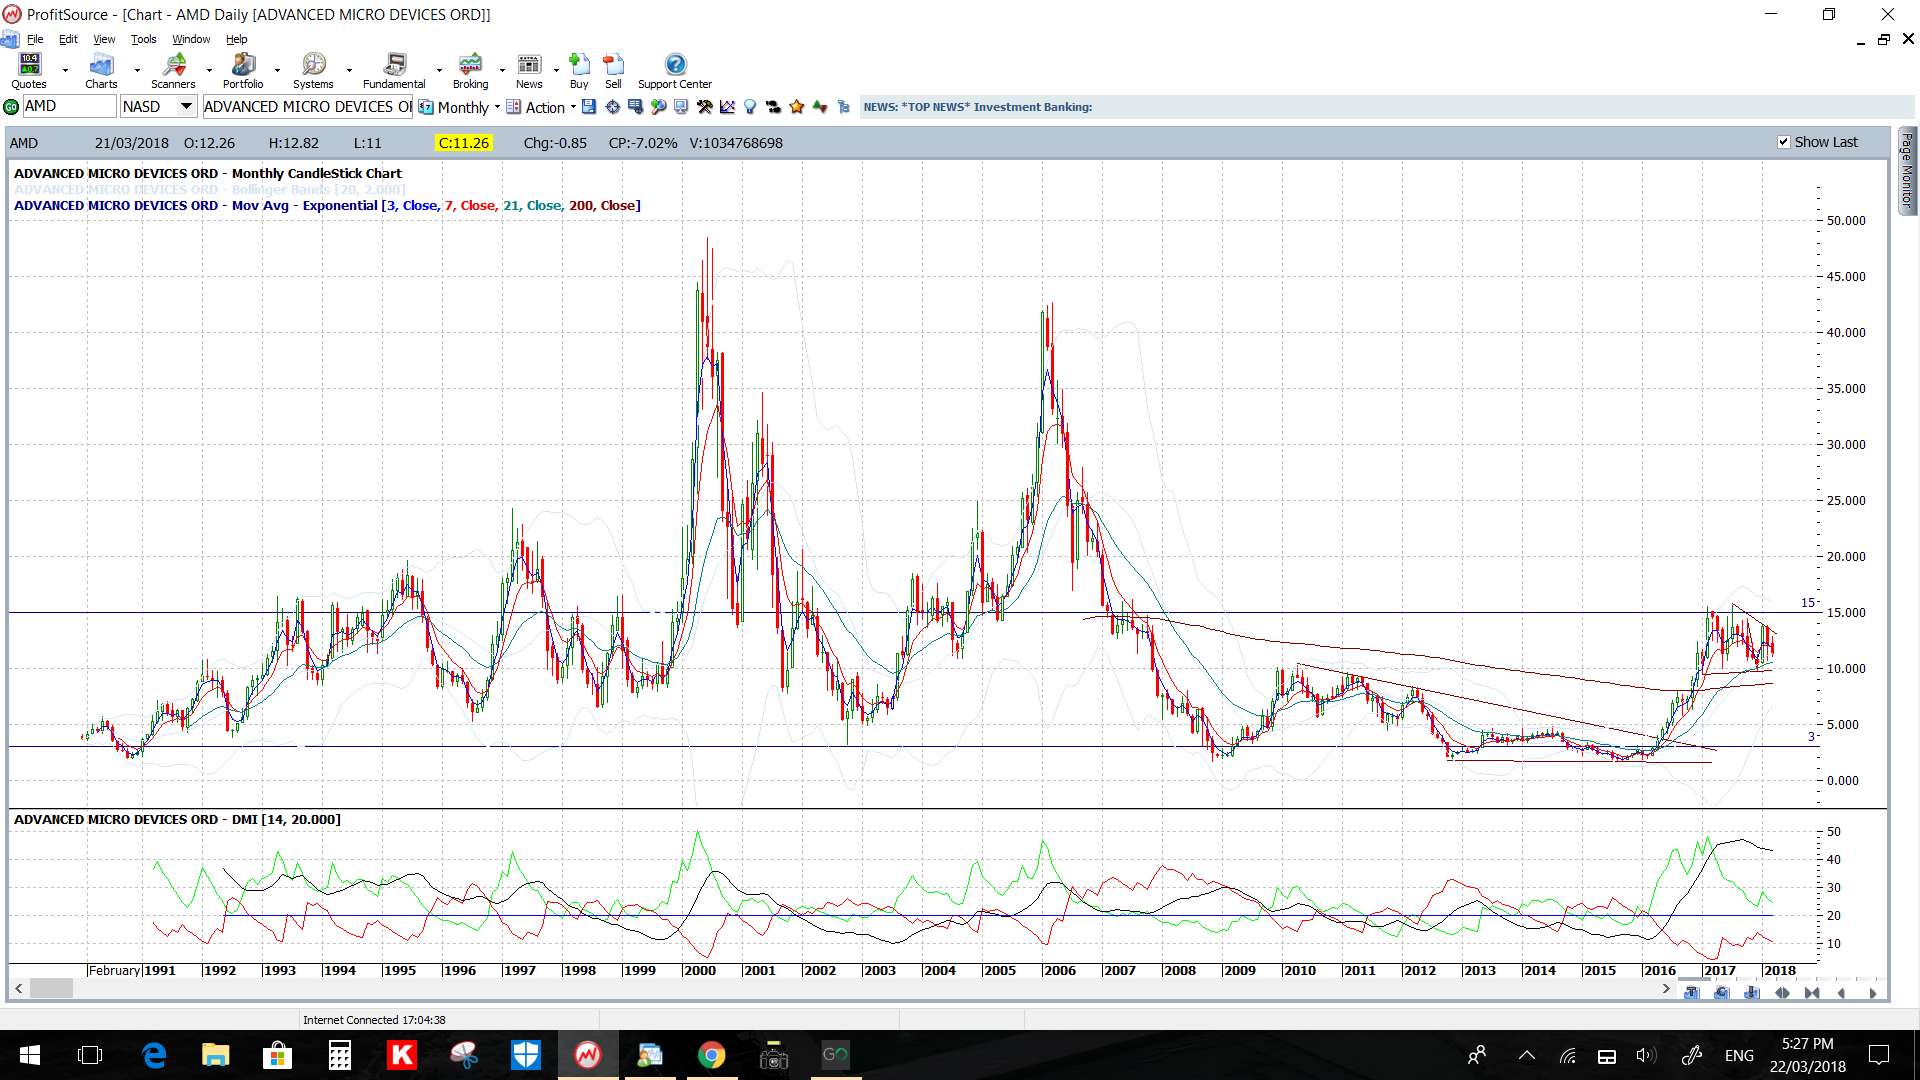Image resolution: width=1920 pixels, height=1080 pixels.
Task: Open the Window menu
Action: click(191, 39)
